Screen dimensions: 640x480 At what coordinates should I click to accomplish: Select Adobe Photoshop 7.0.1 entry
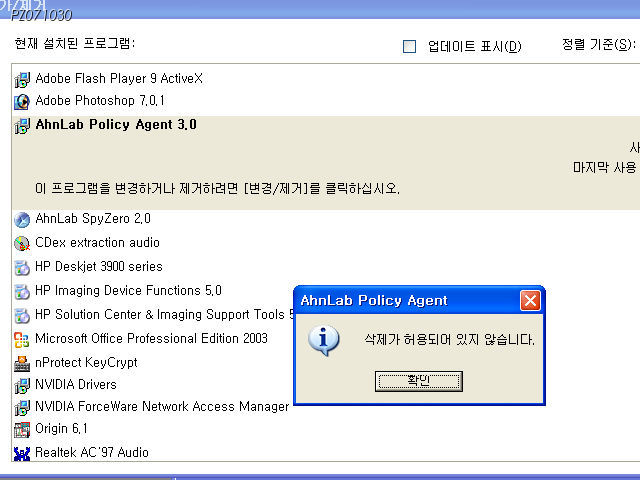(x=100, y=100)
